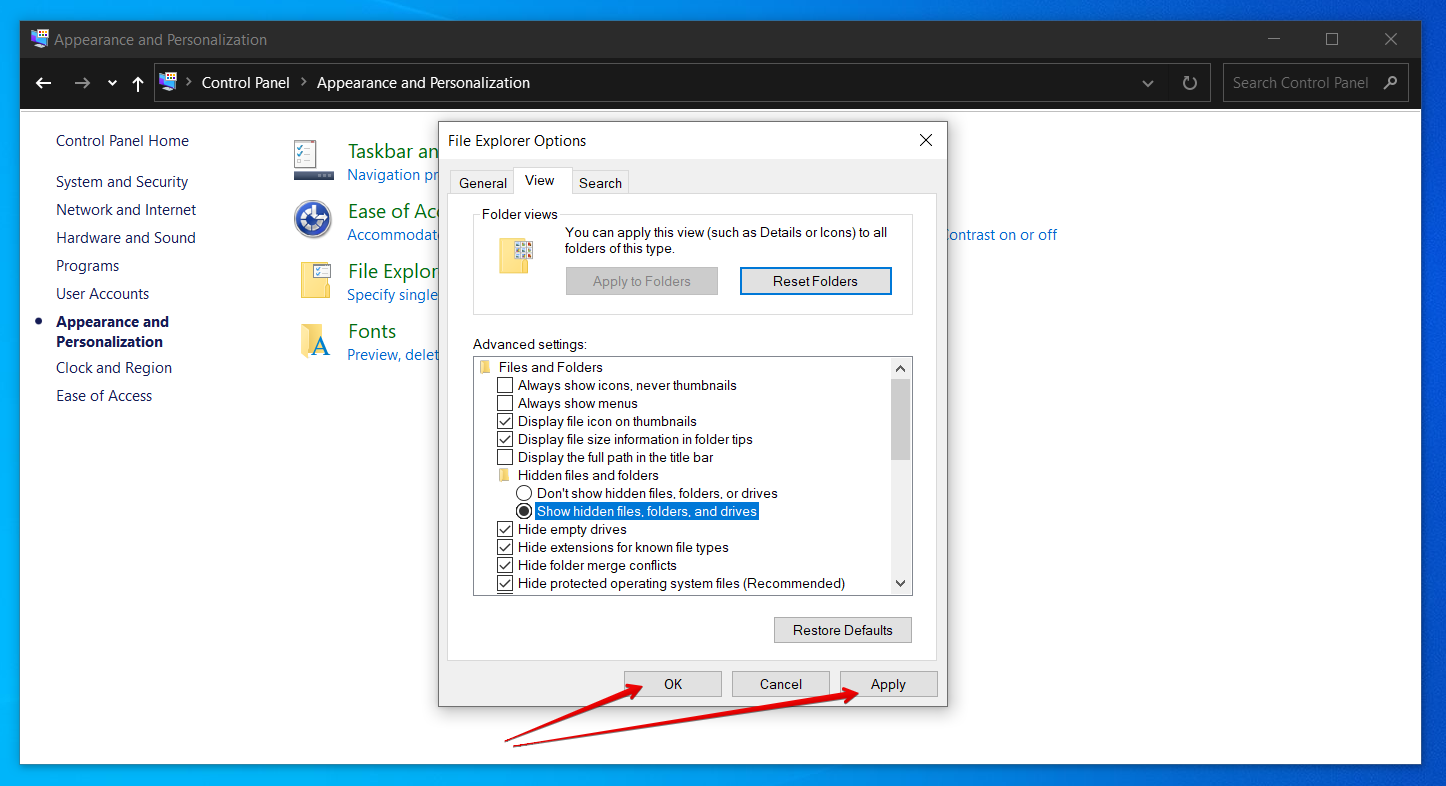Uncheck Hide protected operating system files
This screenshot has width=1446, height=786.
click(505, 583)
